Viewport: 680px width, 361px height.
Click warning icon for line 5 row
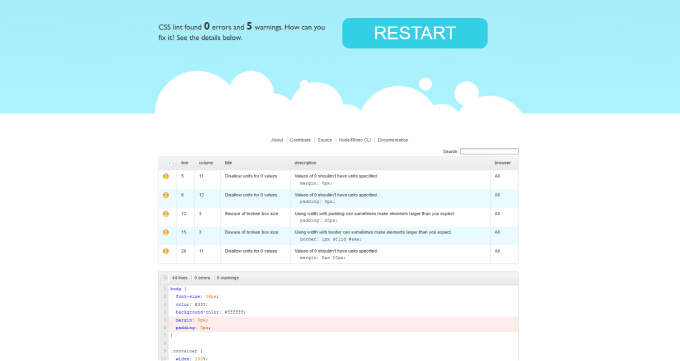166,176
